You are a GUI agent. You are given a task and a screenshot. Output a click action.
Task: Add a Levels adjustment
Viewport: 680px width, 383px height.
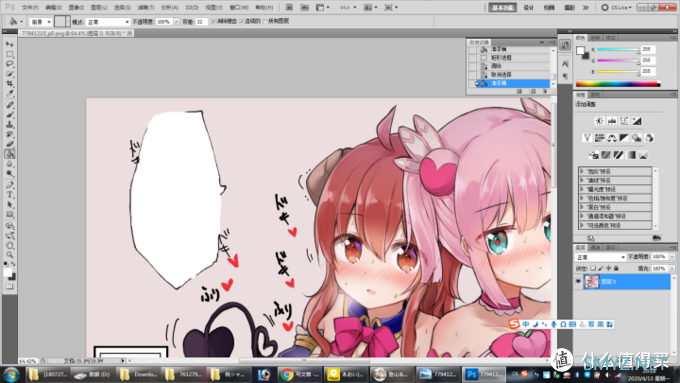coord(612,121)
